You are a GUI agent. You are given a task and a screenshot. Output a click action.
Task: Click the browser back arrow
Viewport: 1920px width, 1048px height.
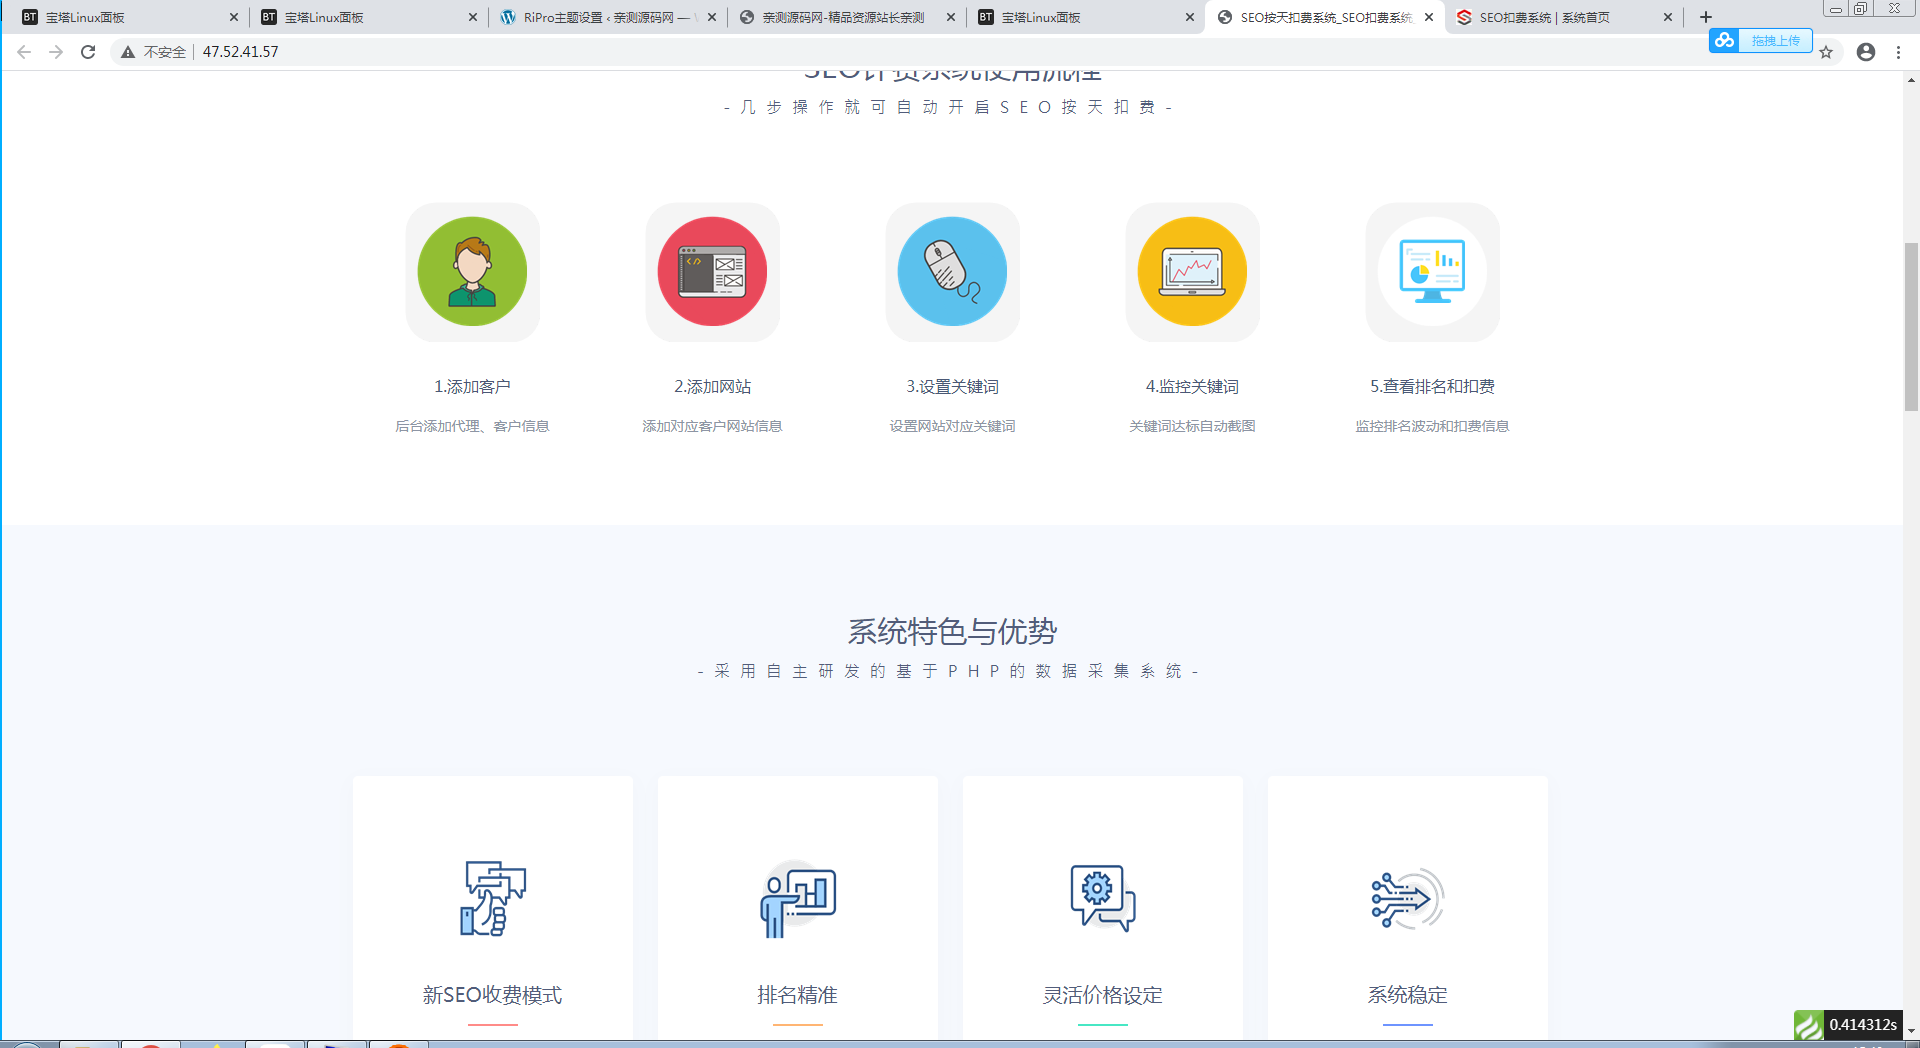point(24,52)
